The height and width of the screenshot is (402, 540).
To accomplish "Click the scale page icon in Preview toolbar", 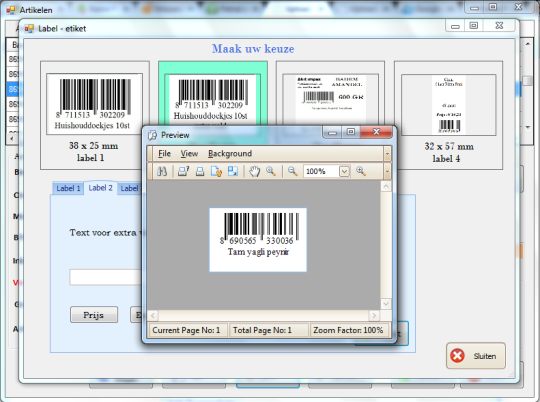I will point(233,171).
